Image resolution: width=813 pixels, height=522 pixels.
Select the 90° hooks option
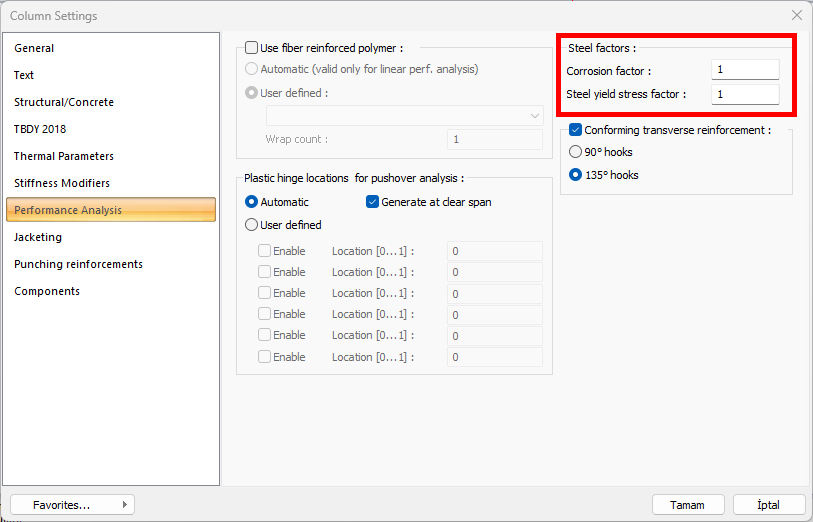coord(575,152)
